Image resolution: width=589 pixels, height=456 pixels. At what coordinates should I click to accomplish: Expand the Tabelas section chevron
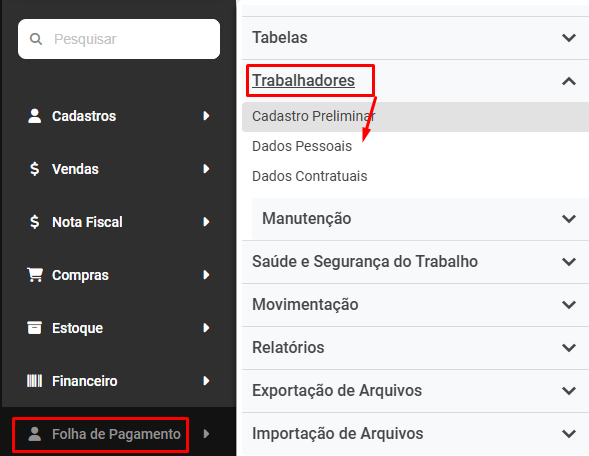tap(569, 38)
